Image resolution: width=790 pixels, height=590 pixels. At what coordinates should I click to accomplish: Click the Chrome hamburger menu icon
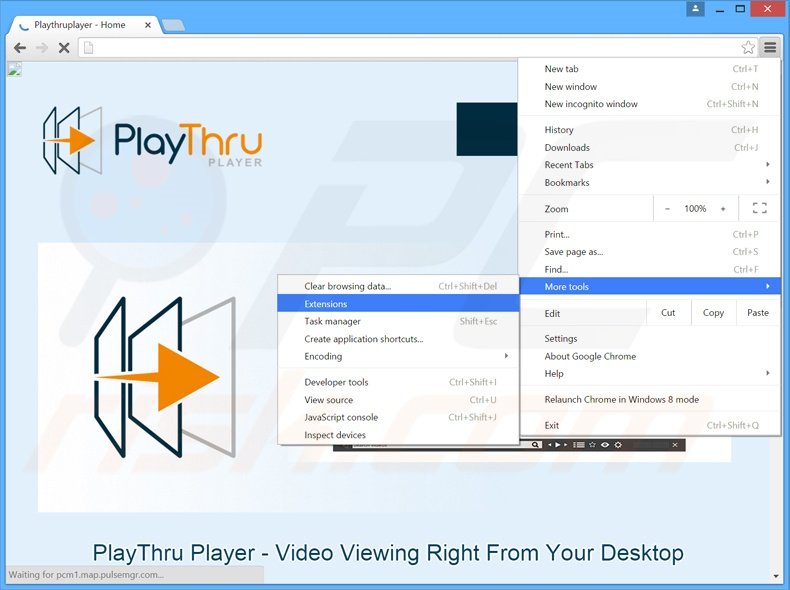pyautogui.click(x=769, y=47)
